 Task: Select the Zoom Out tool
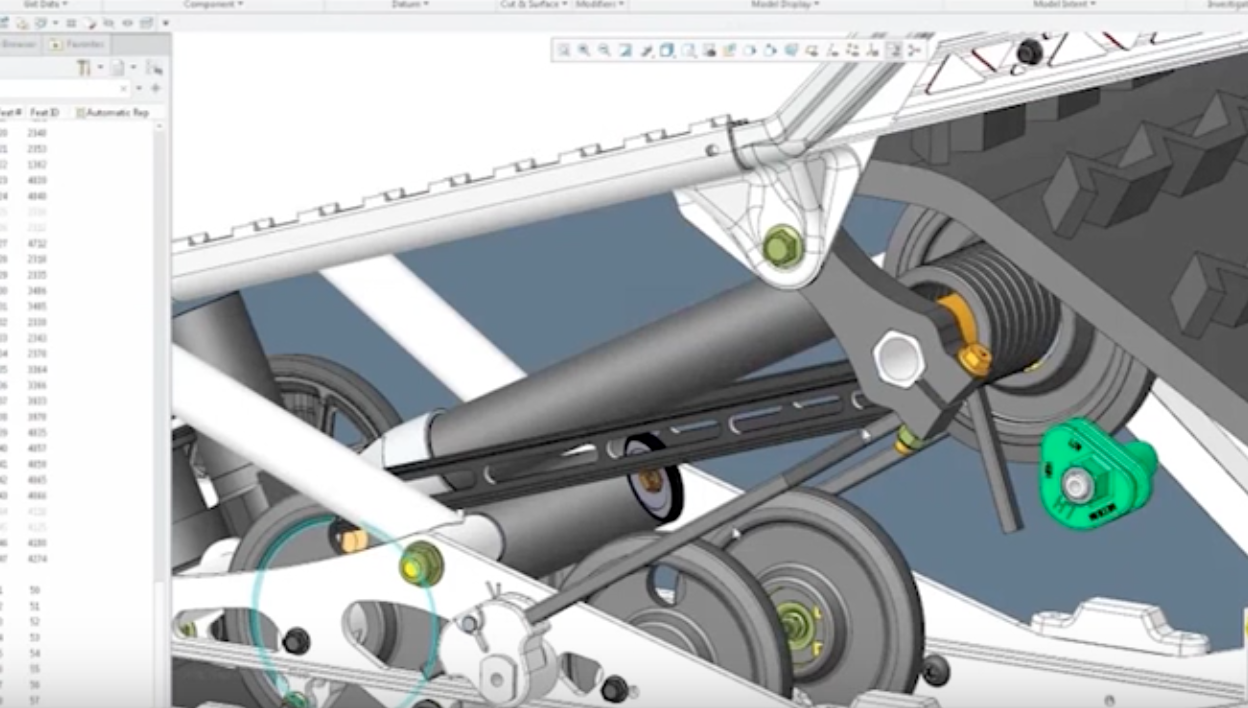[602, 48]
